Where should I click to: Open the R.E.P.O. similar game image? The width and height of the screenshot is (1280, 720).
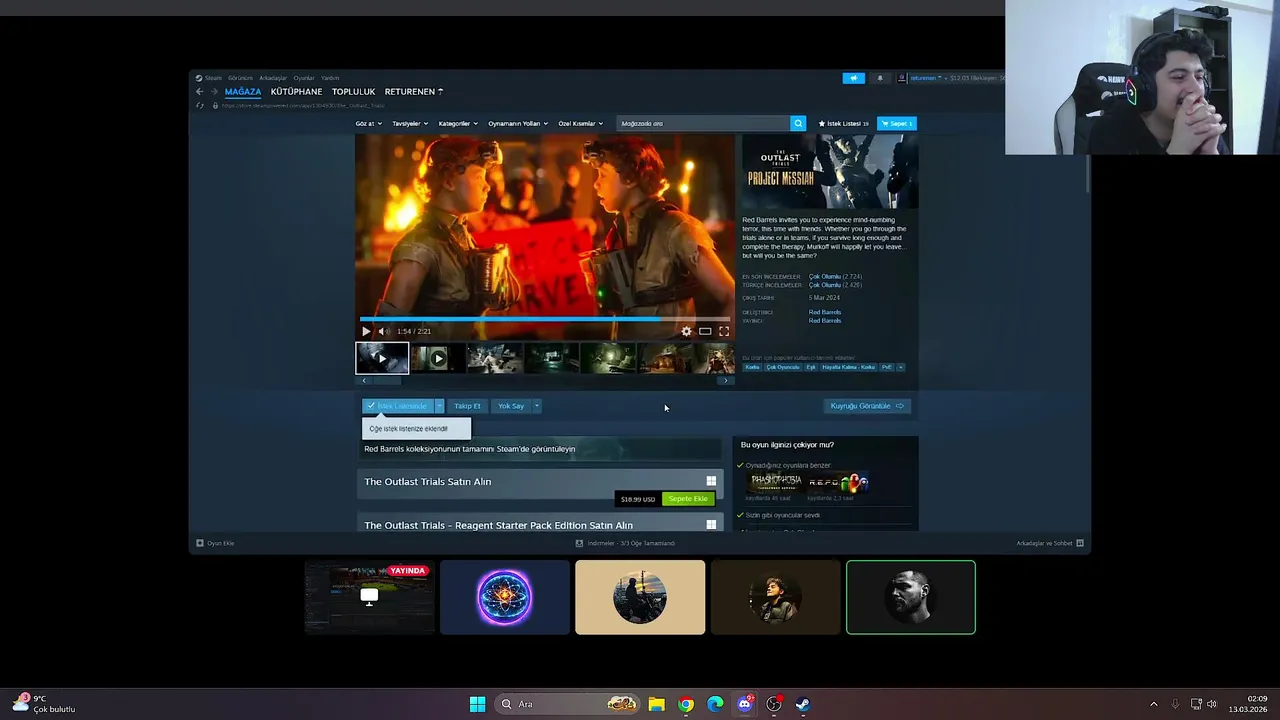[x=838, y=482]
